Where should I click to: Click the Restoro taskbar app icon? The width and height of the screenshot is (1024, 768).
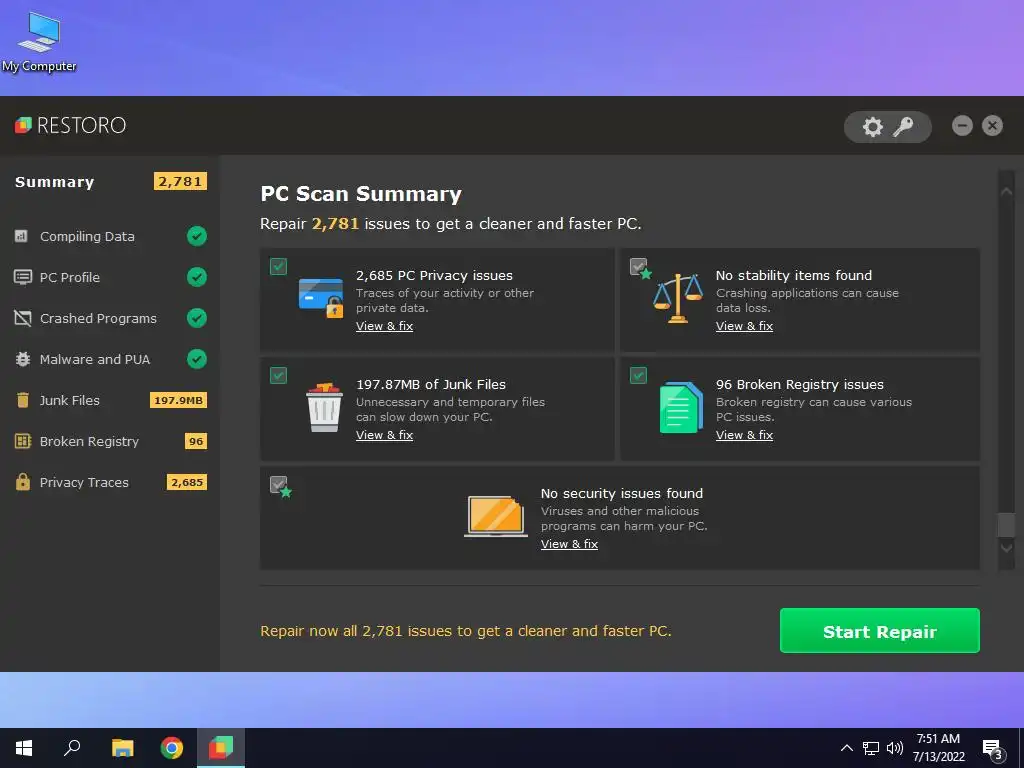(221, 748)
